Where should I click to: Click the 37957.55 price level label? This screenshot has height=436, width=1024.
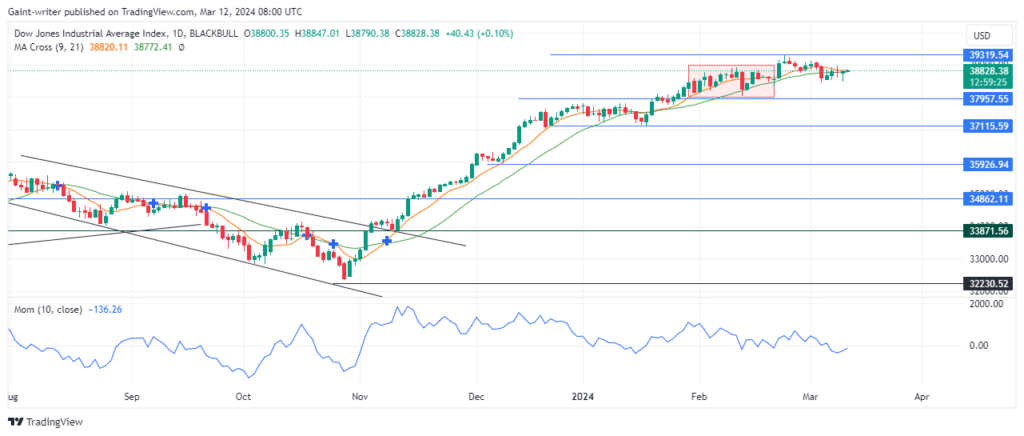coord(990,99)
